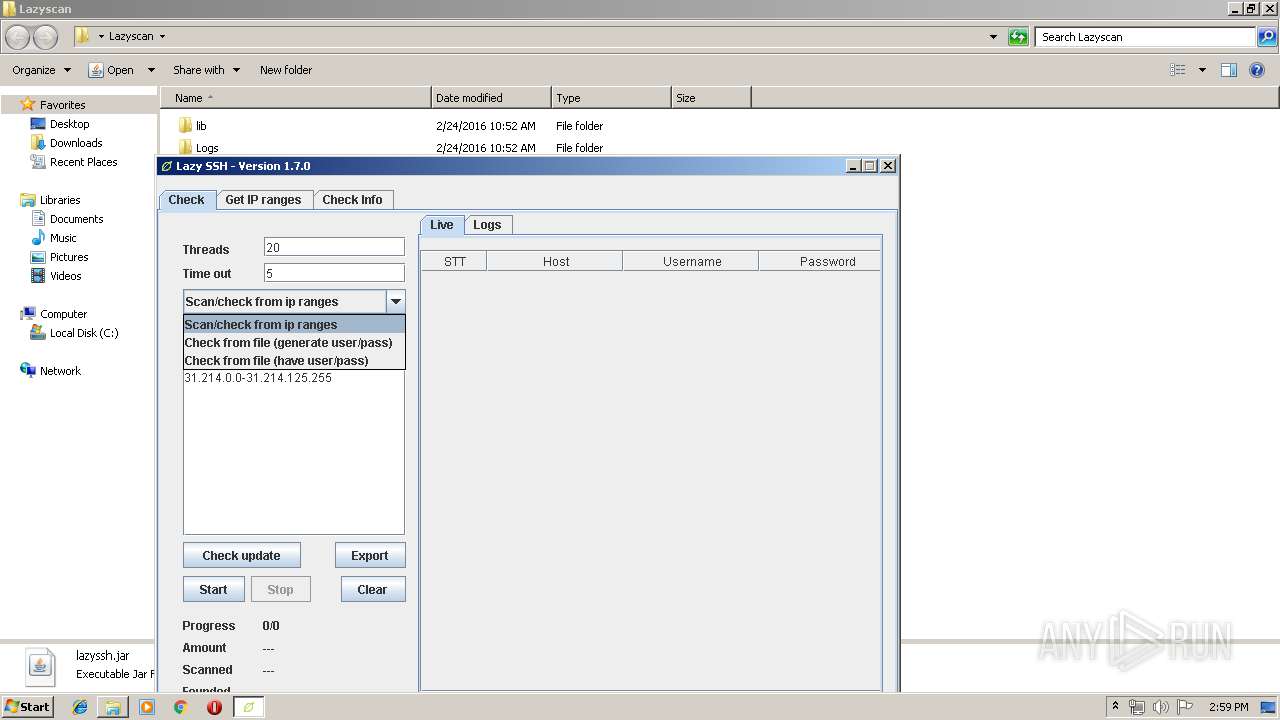Image resolution: width=1280 pixels, height=720 pixels.
Task: Open the Share with menu
Action: [206, 70]
